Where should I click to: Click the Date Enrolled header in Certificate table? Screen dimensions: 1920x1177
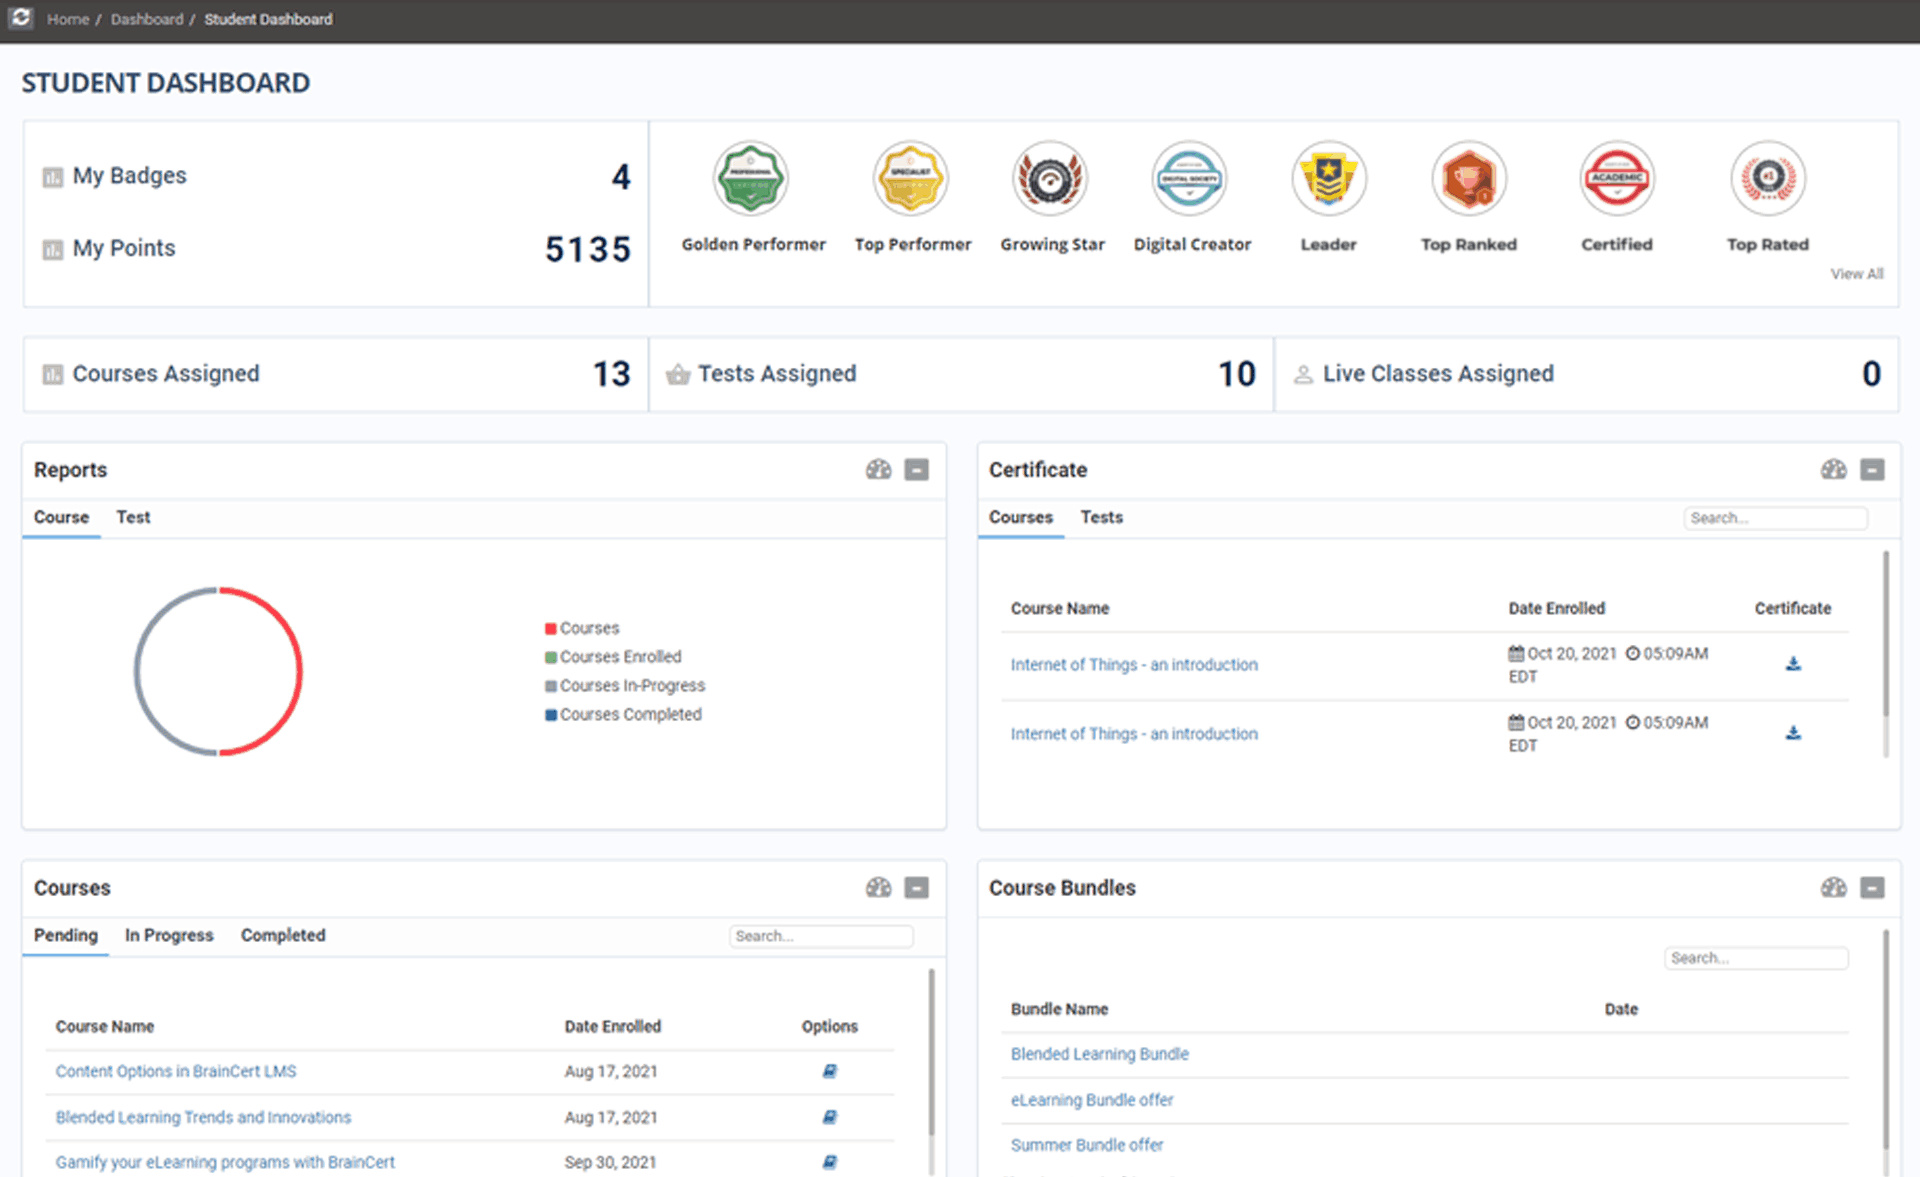pos(1556,608)
